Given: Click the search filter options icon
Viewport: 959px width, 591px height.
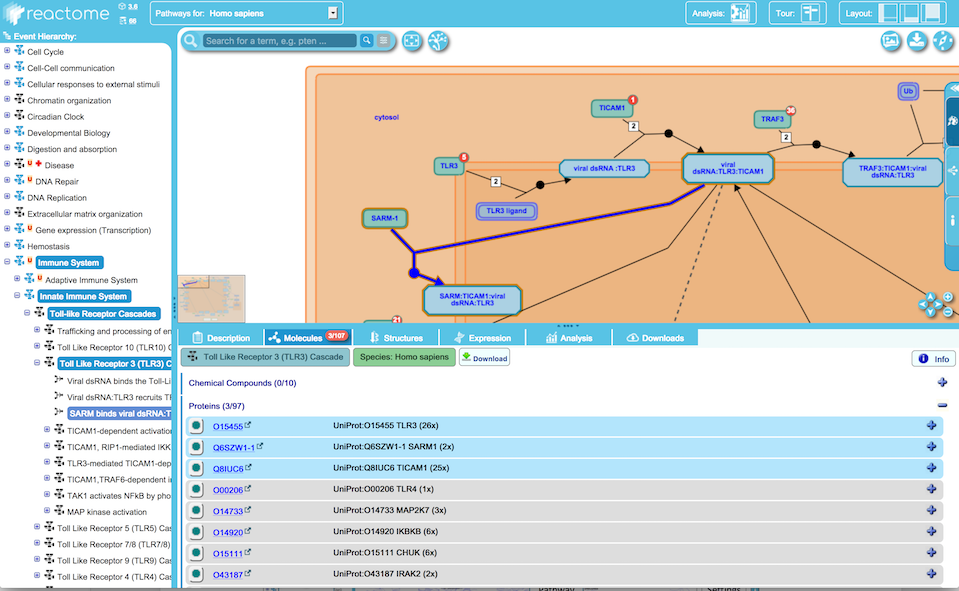Looking at the screenshot, I should click(x=383, y=41).
